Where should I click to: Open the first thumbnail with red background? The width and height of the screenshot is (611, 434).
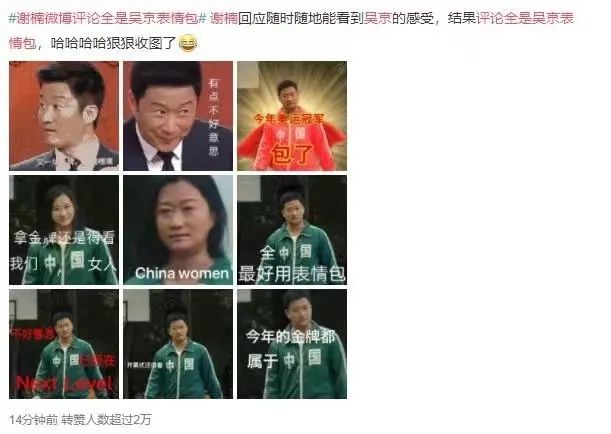coord(64,116)
